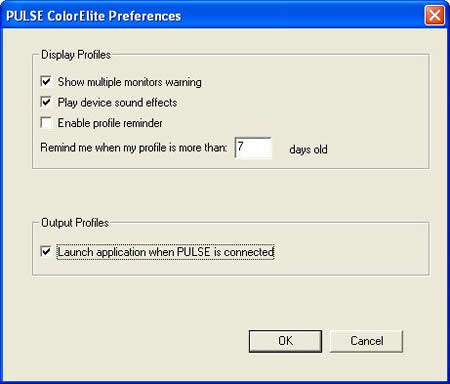
Task: Confirm preferences with the OK button
Action: (285, 341)
